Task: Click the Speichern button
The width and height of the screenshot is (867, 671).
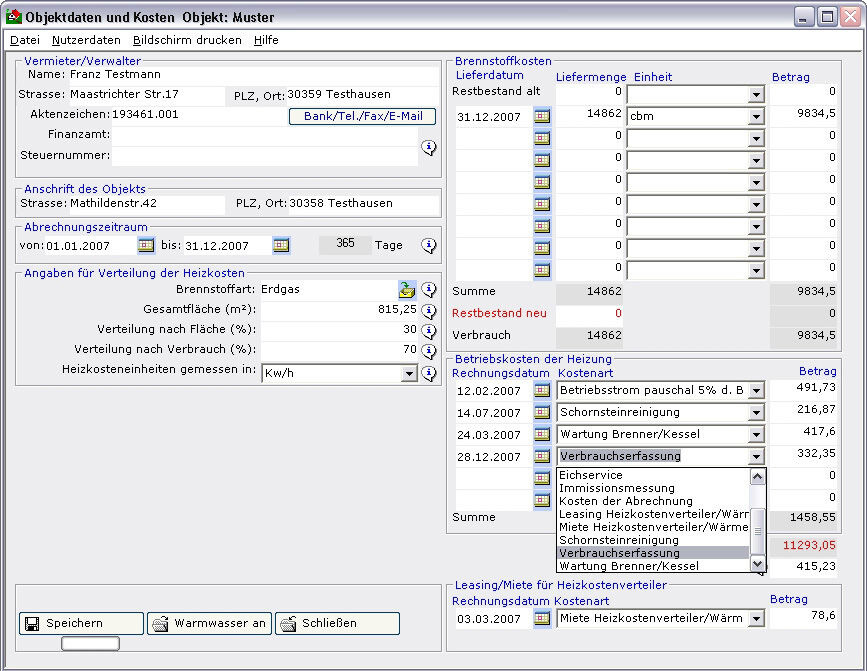Action: coord(81,623)
